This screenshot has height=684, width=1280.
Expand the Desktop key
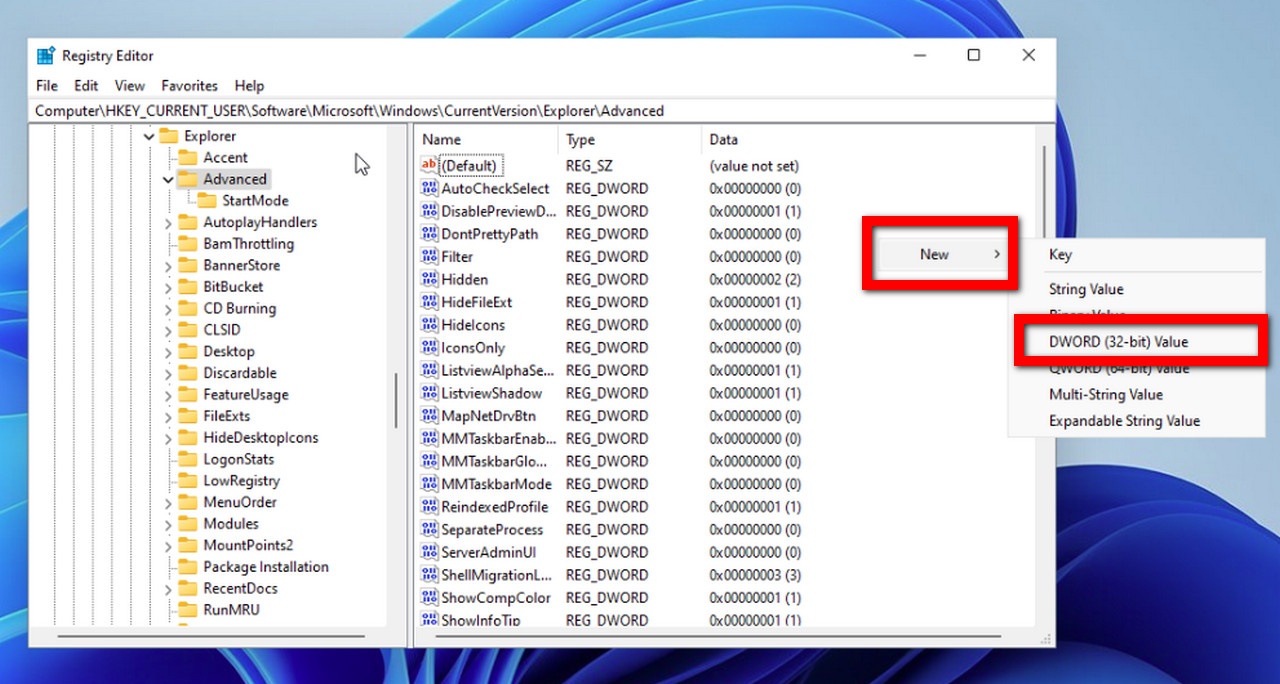(x=168, y=352)
